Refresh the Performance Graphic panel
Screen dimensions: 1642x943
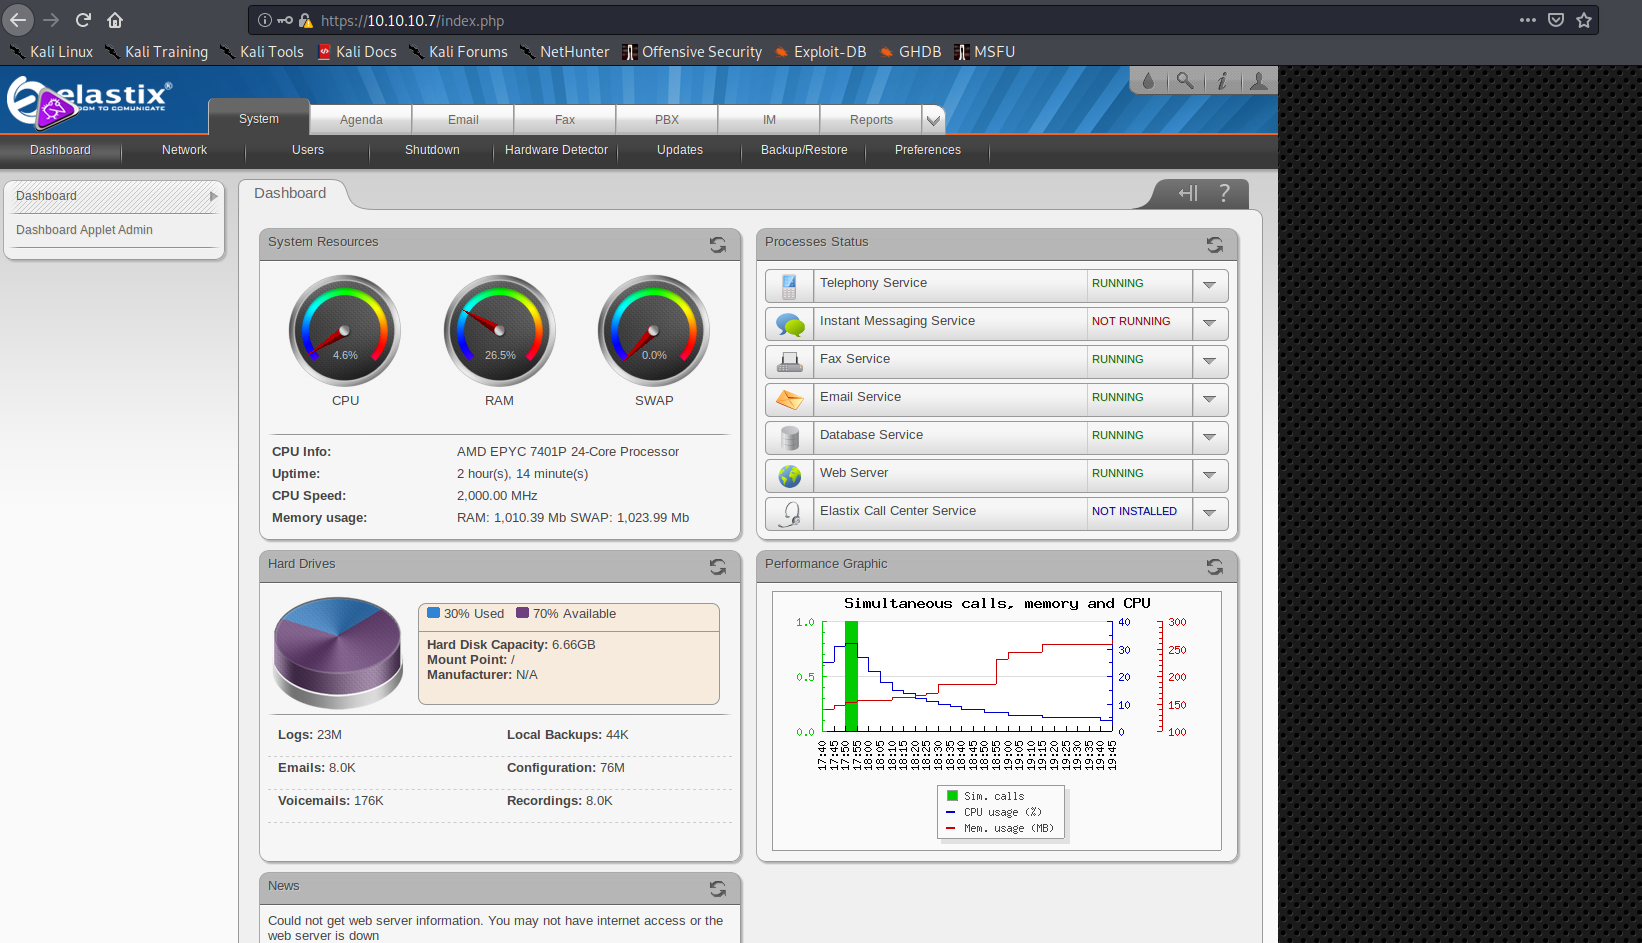pyautogui.click(x=1214, y=567)
